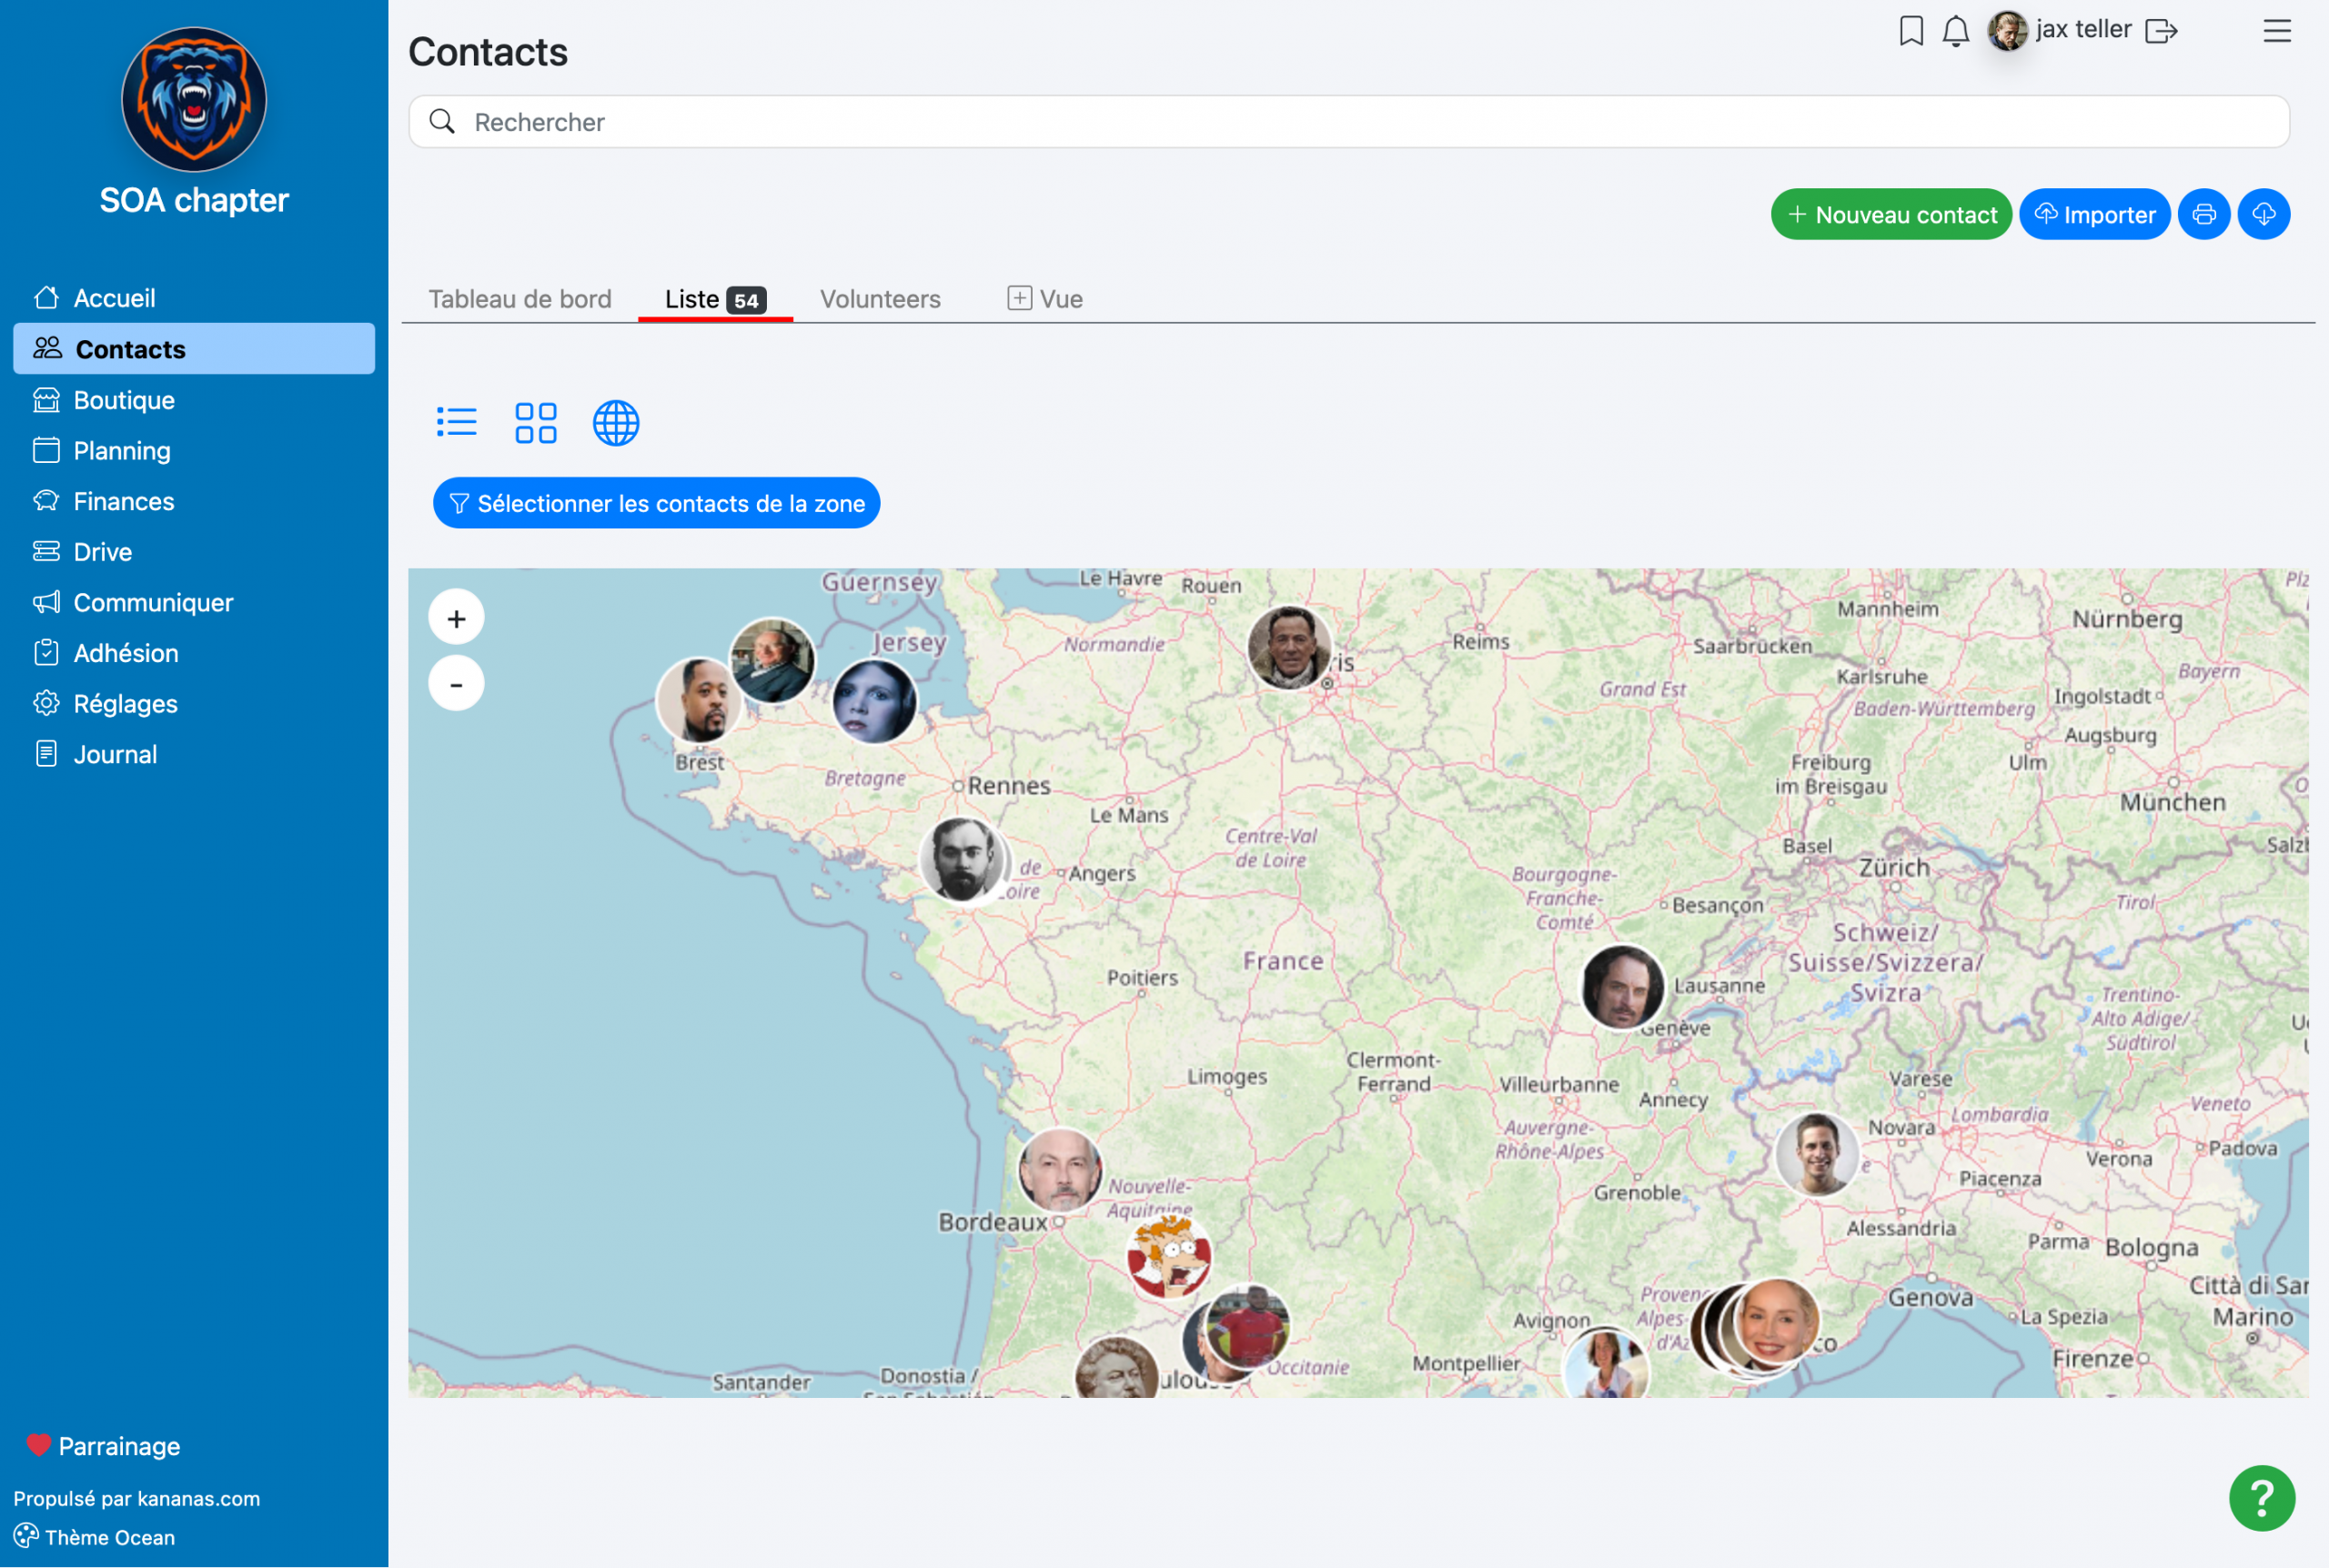Switch to grid card view

pyautogui.click(x=535, y=422)
